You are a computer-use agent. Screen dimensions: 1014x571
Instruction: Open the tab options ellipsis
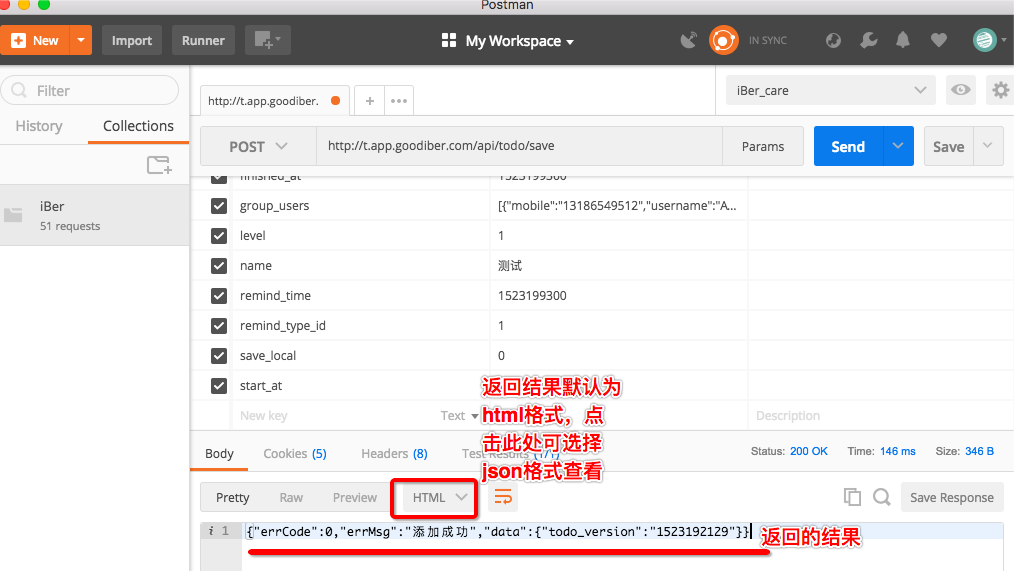coord(399,101)
